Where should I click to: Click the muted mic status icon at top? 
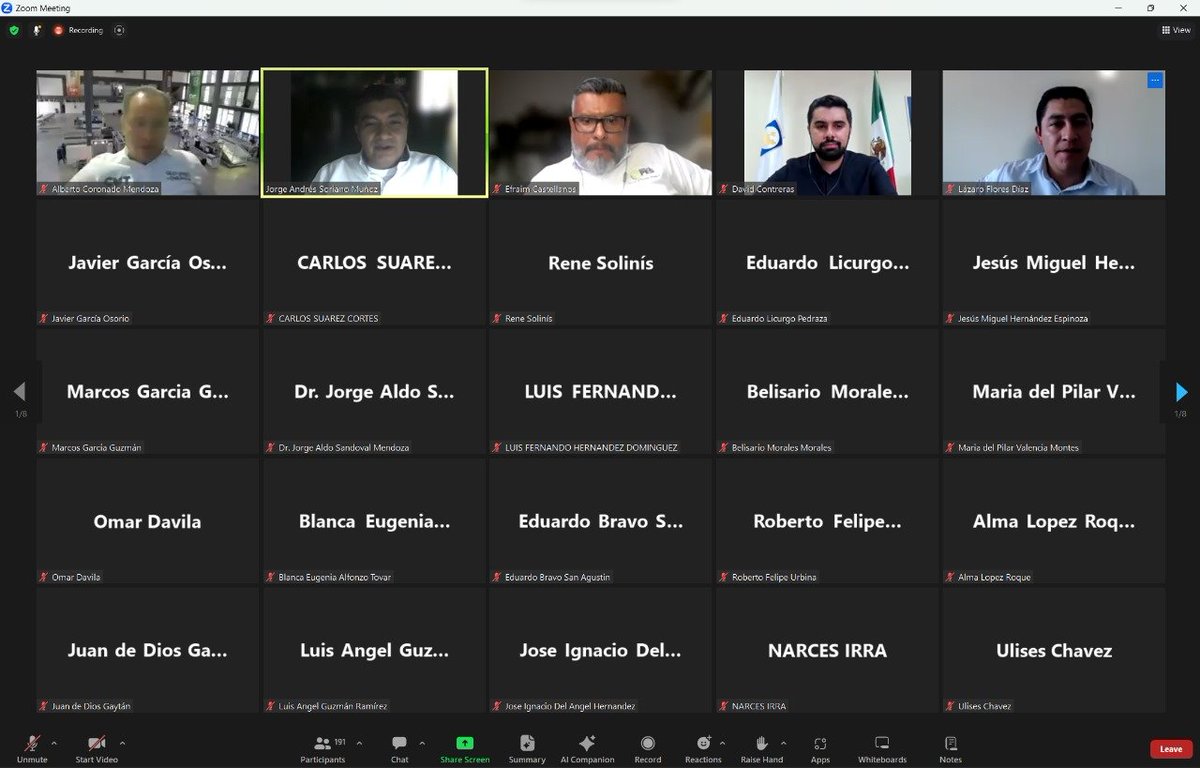[x=37, y=30]
